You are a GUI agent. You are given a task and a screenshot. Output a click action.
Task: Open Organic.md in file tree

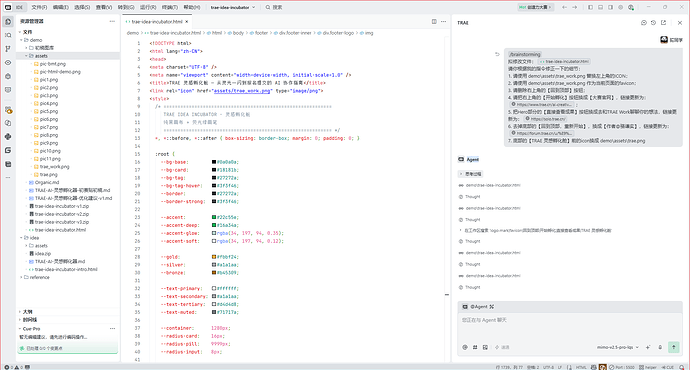click(47, 182)
